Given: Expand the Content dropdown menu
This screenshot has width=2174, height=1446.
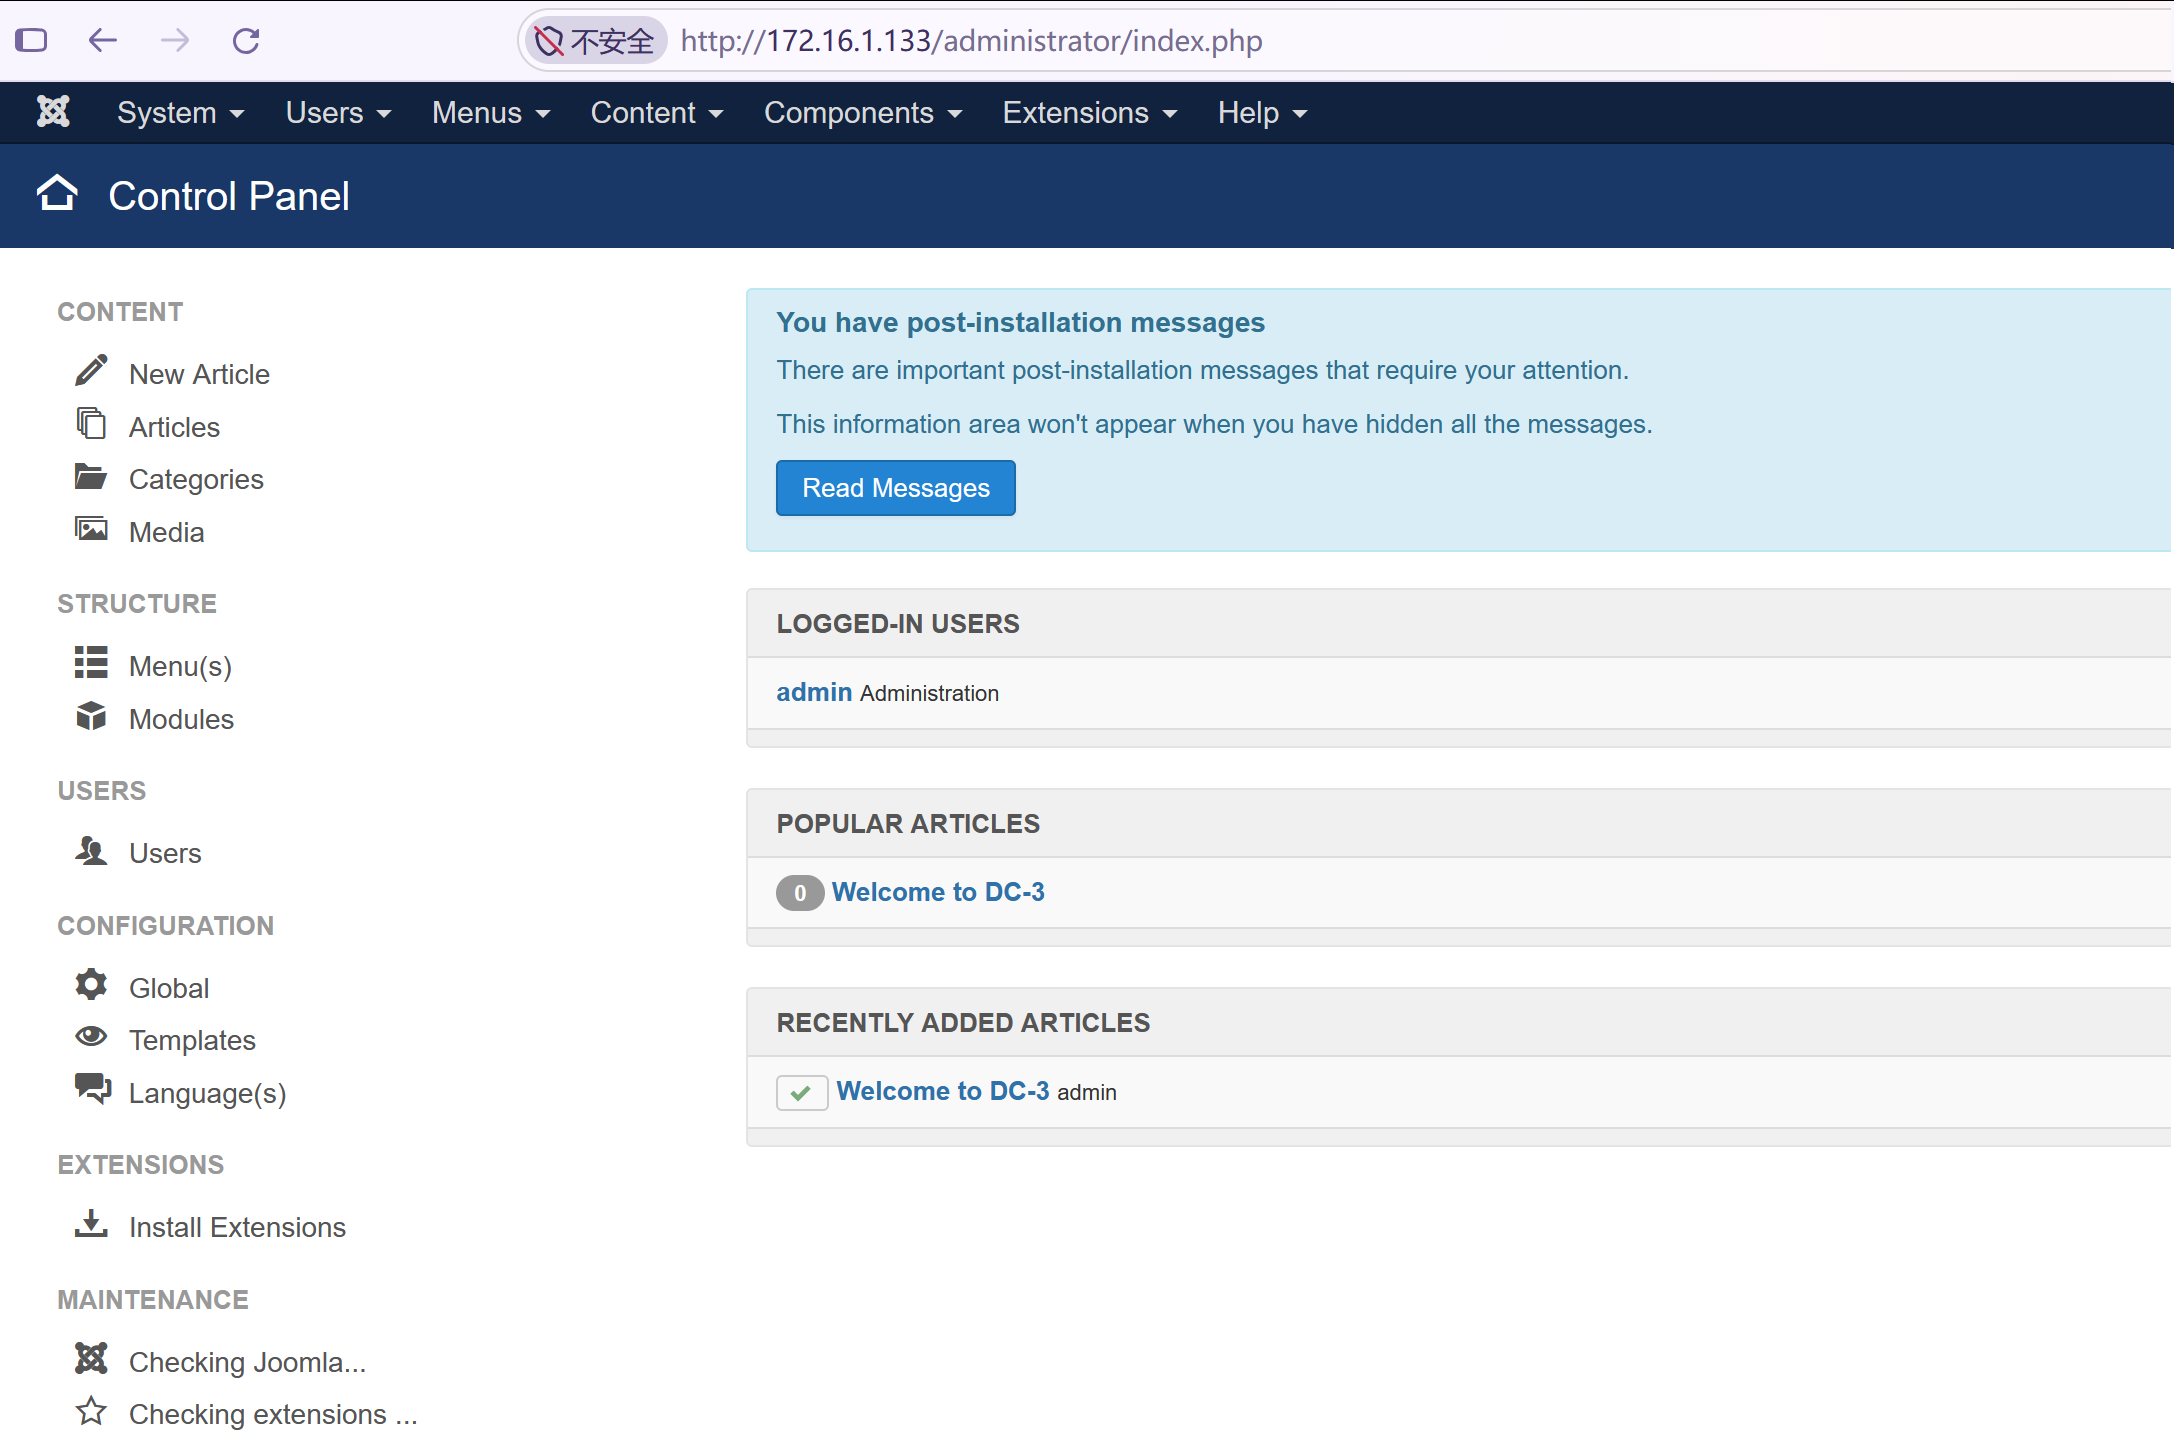Looking at the screenshot, I should click(657, 113).
